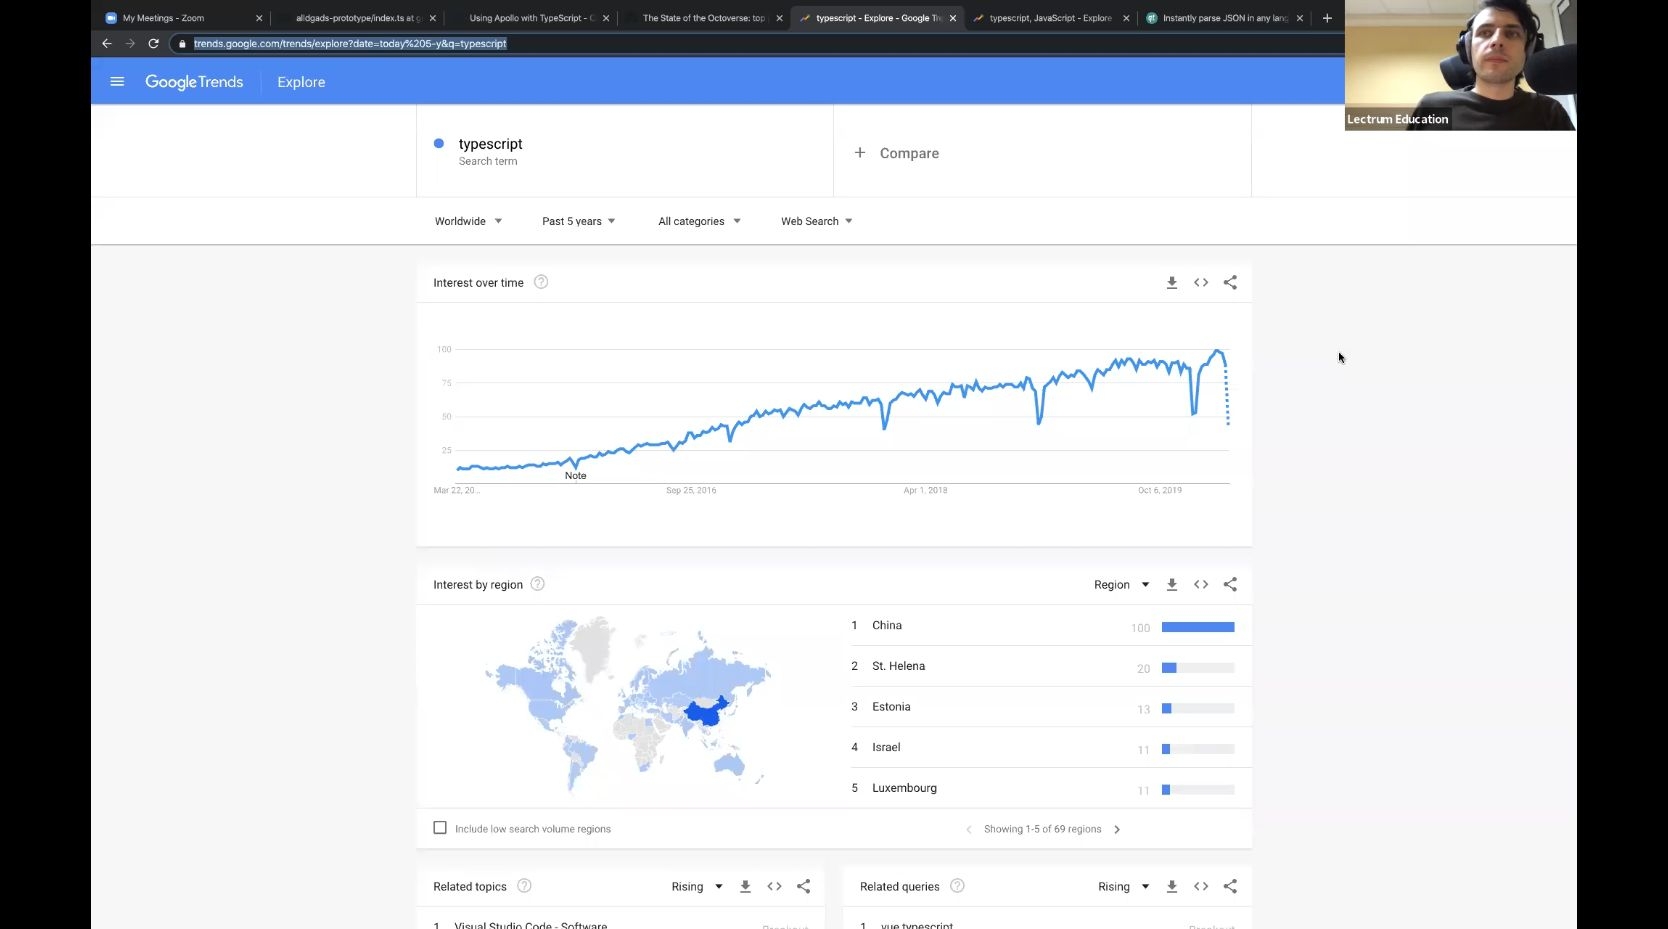
Task: Get embed code for Related queries
Action: (x=1201, y=887)
